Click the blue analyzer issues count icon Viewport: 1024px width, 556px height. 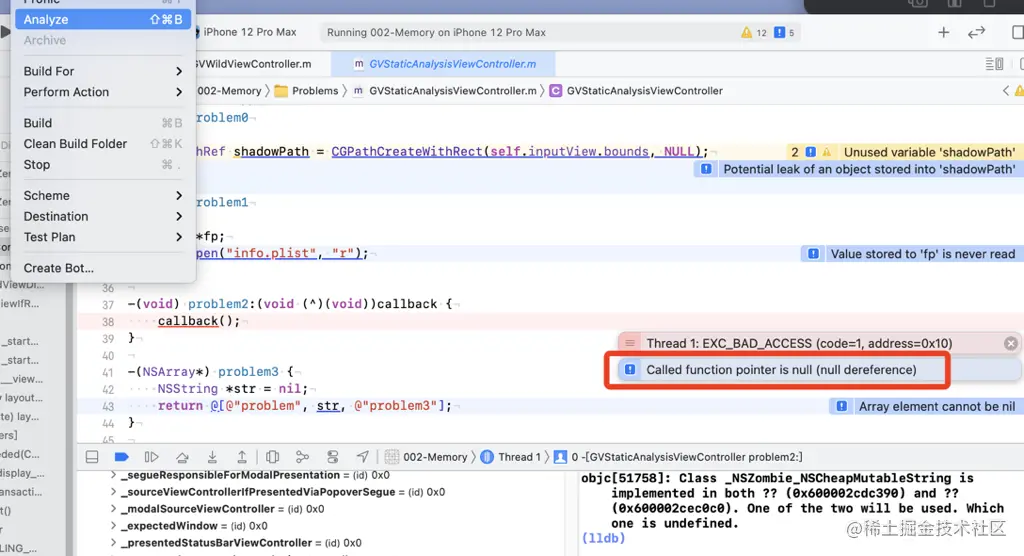[779, 33]
